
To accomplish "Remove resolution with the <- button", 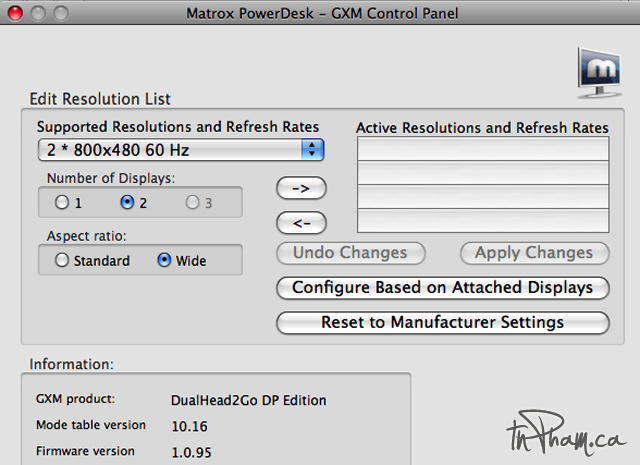I will [301, 223].
